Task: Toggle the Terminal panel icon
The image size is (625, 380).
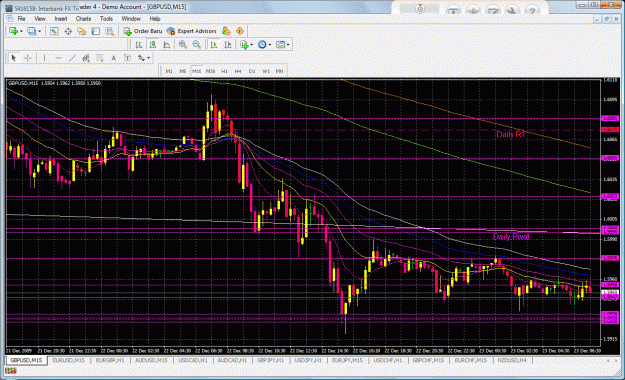Action: coord(96,31)
